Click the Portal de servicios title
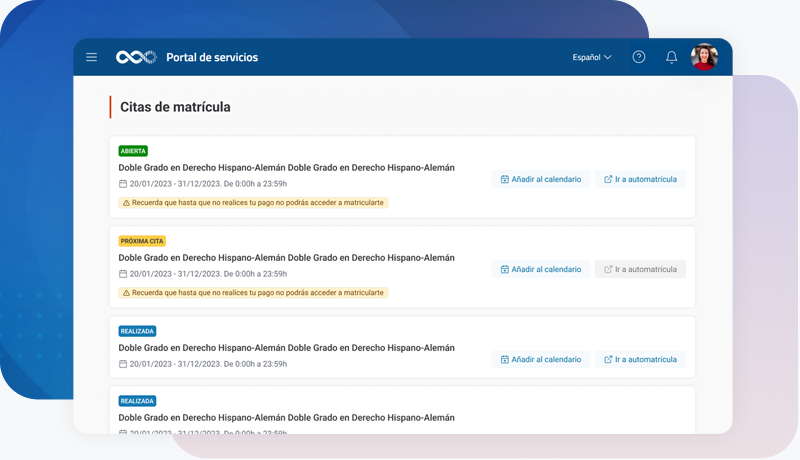The width and height of the screenshot is (800, 460). [212, 57]
